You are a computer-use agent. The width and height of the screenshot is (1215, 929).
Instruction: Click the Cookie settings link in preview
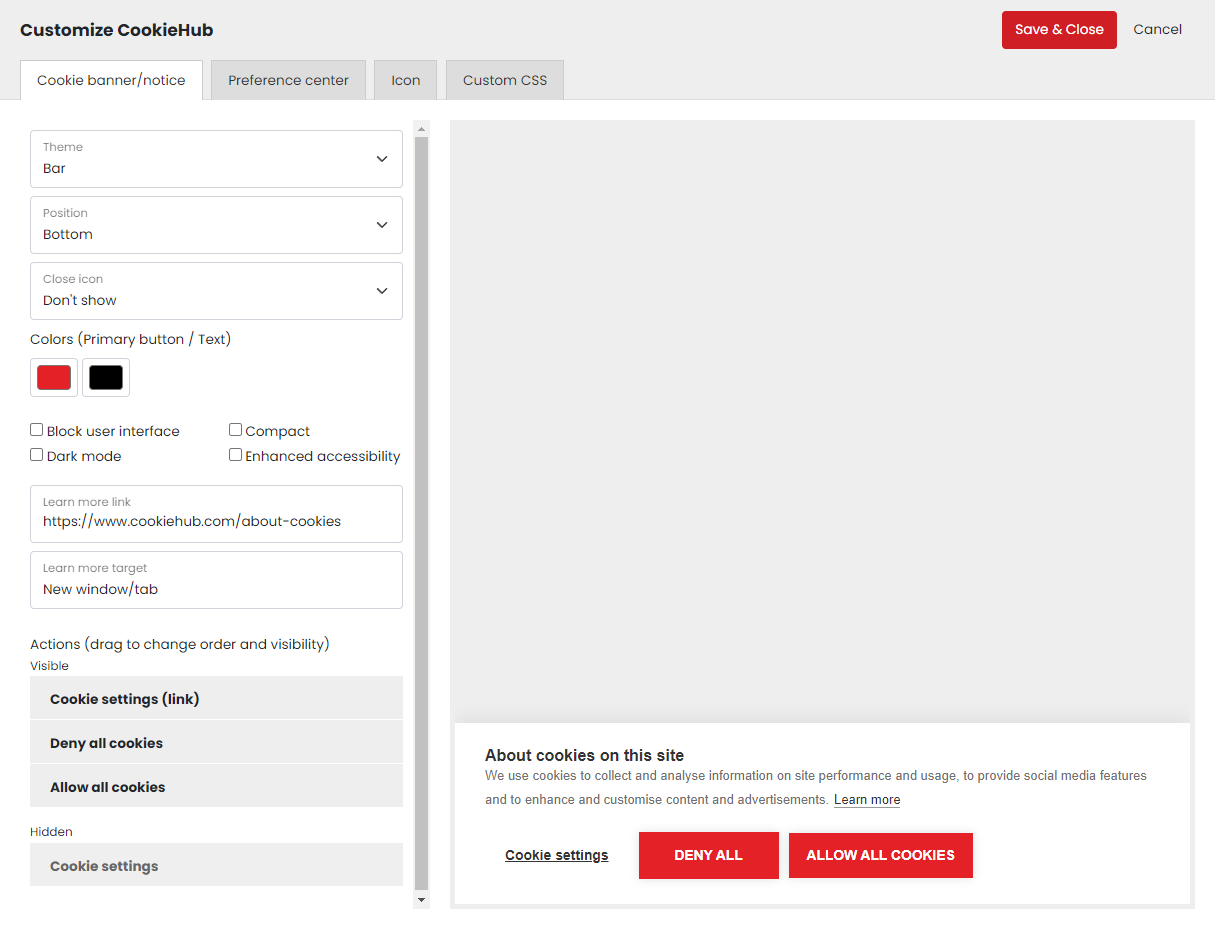[556, 855]
